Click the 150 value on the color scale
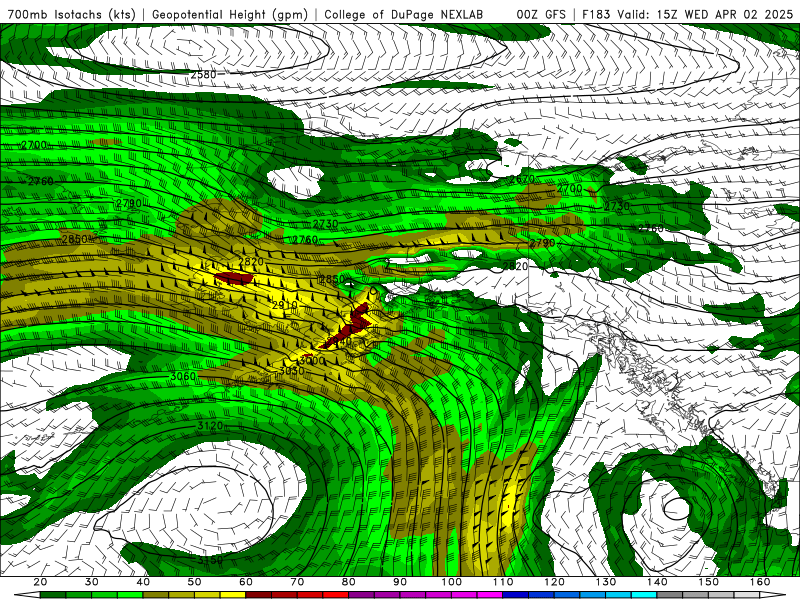The height and width of the screenshot is (600, 800). pos(709,582)
